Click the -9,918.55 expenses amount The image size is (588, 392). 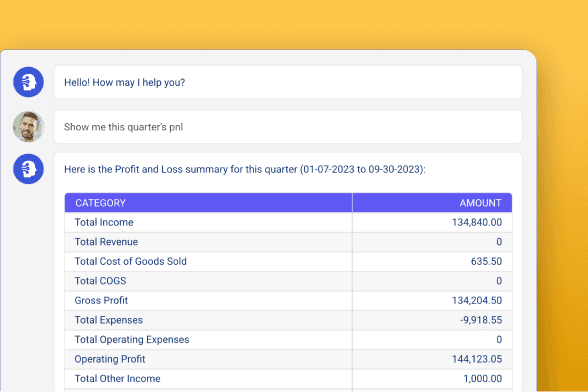[481, 320]
